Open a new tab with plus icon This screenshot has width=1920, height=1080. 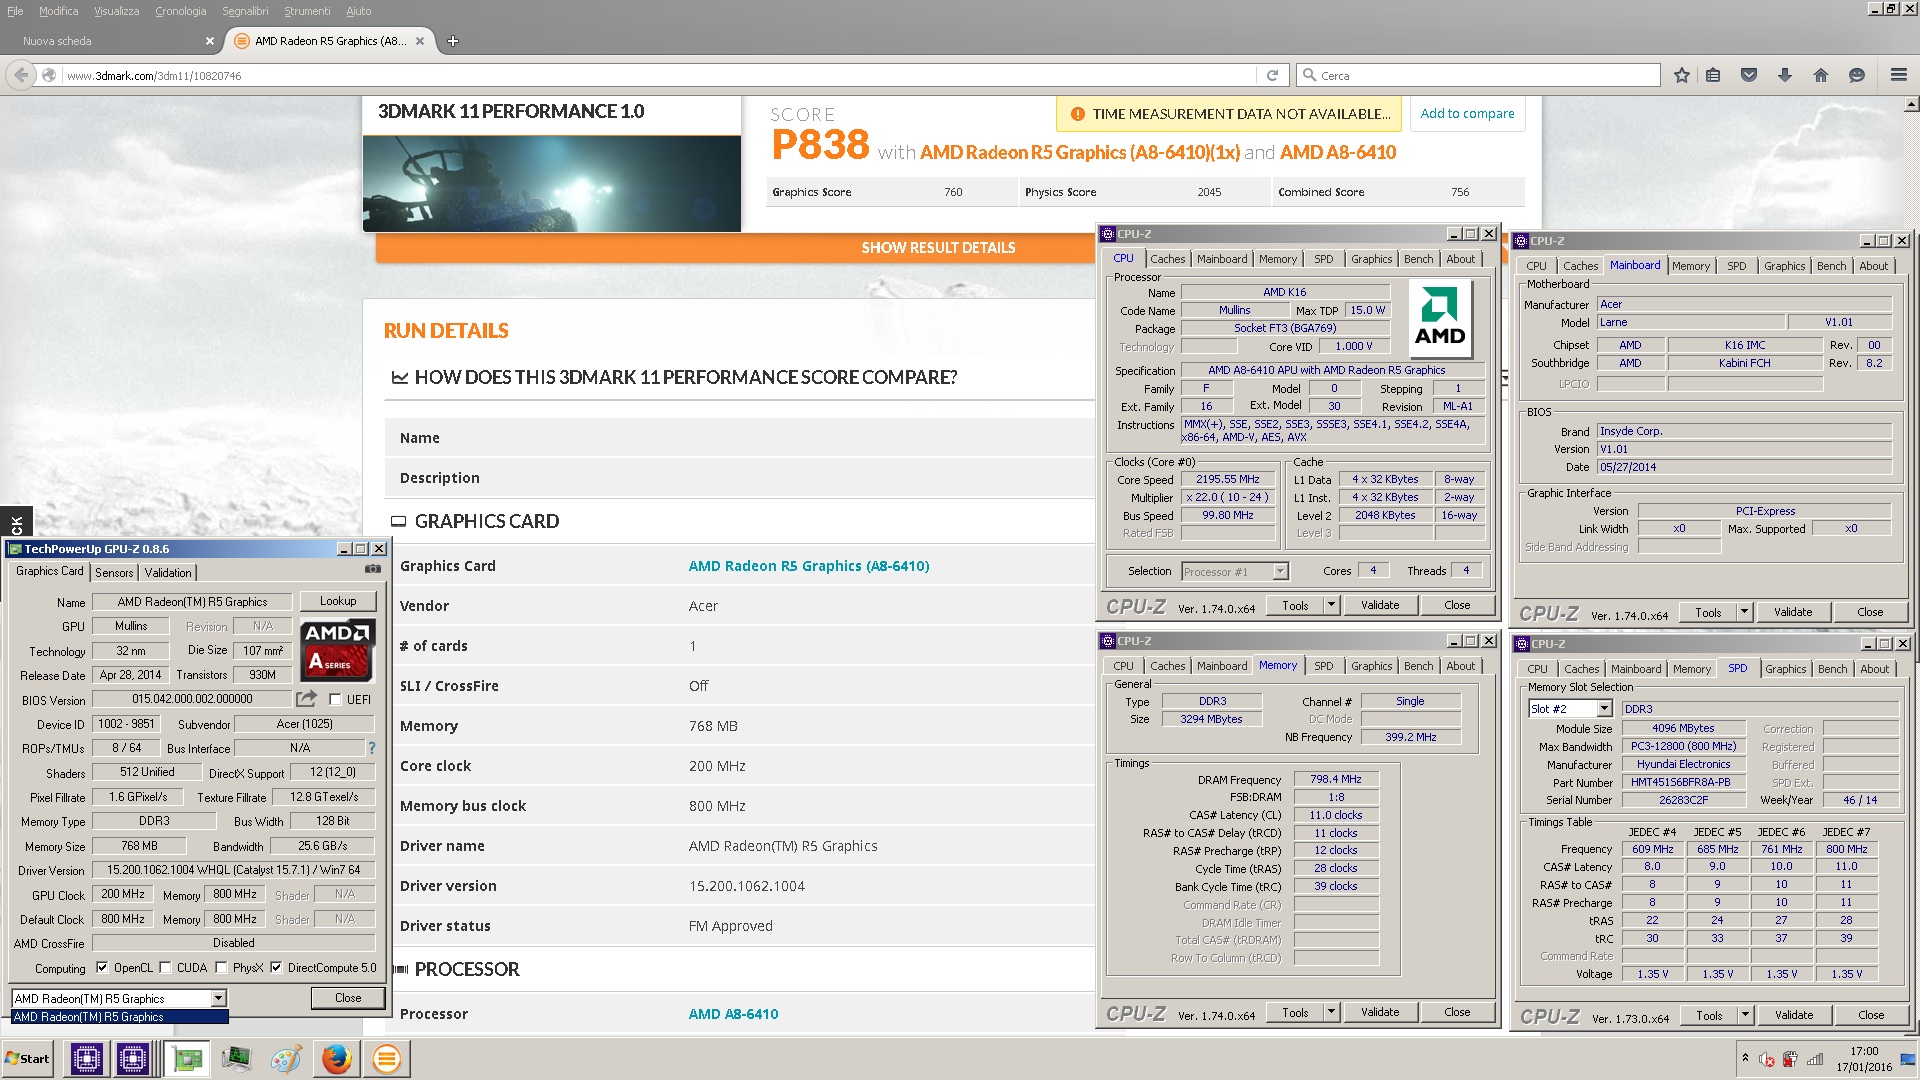(453, 41)
